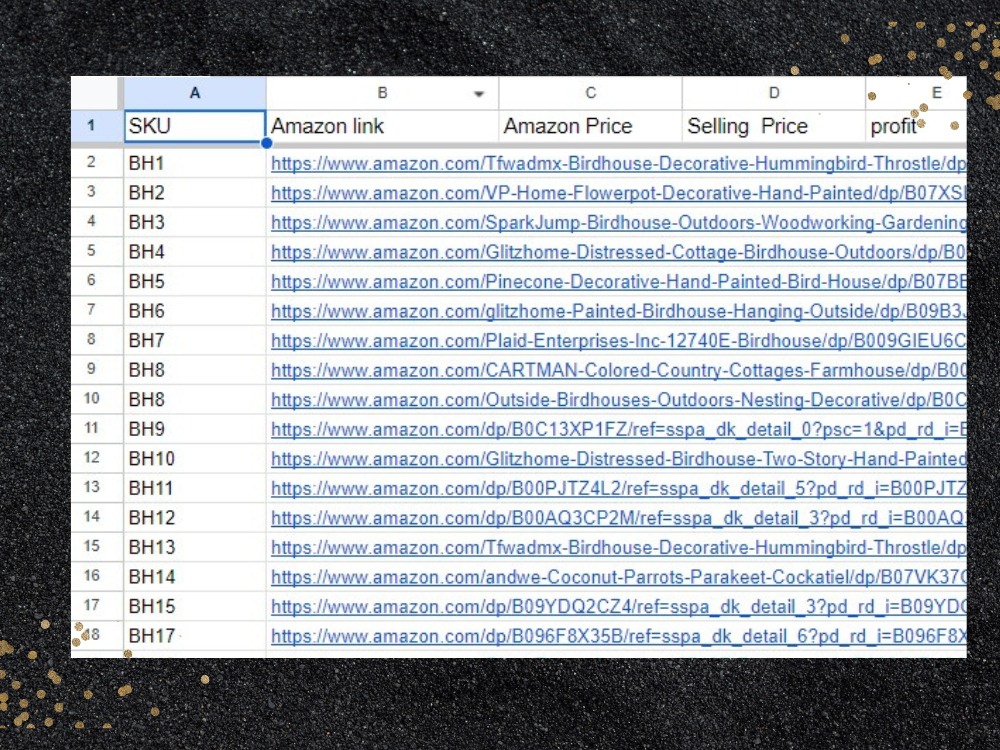Open the VP-Home Flowerpot Amazon link
Screen dimensions: 1000x750
(618, 193)
